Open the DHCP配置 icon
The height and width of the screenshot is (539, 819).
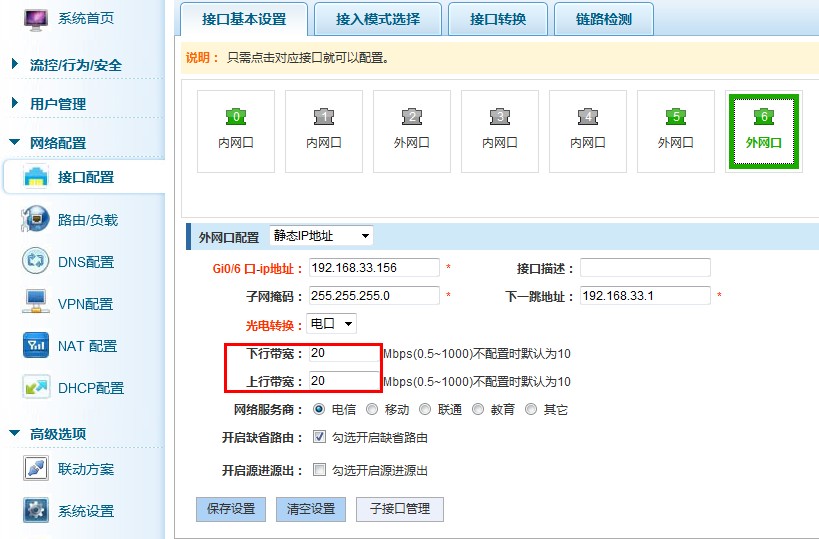36,388
